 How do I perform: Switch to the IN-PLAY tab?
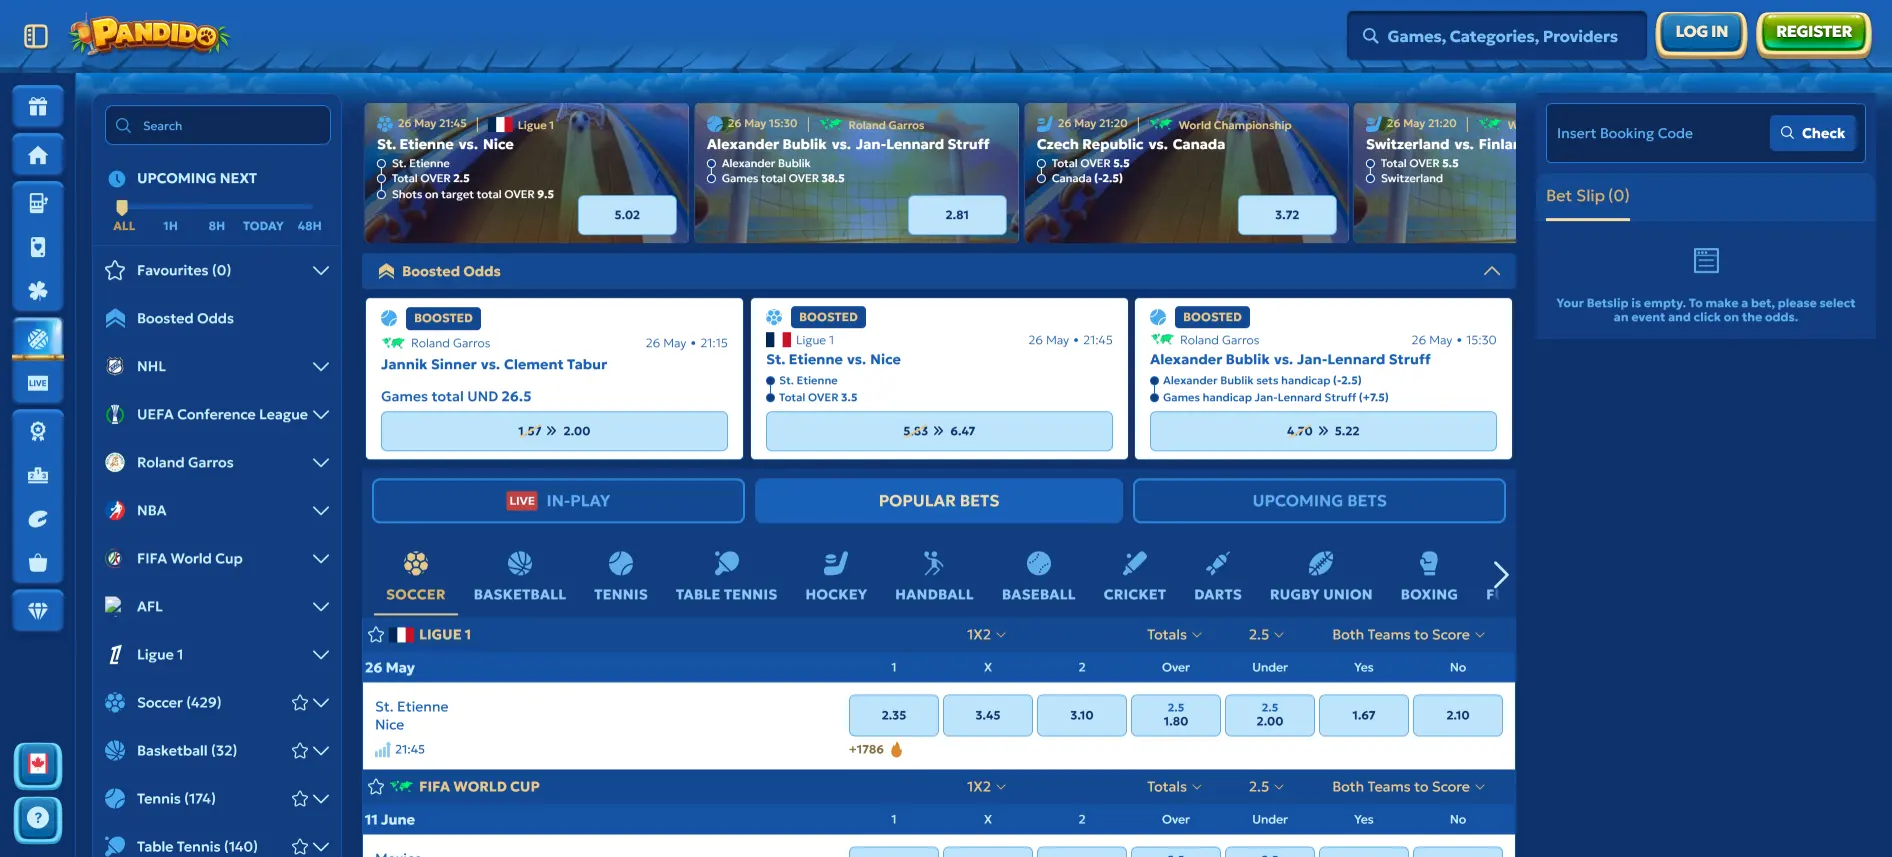click(x=558, y=500)
